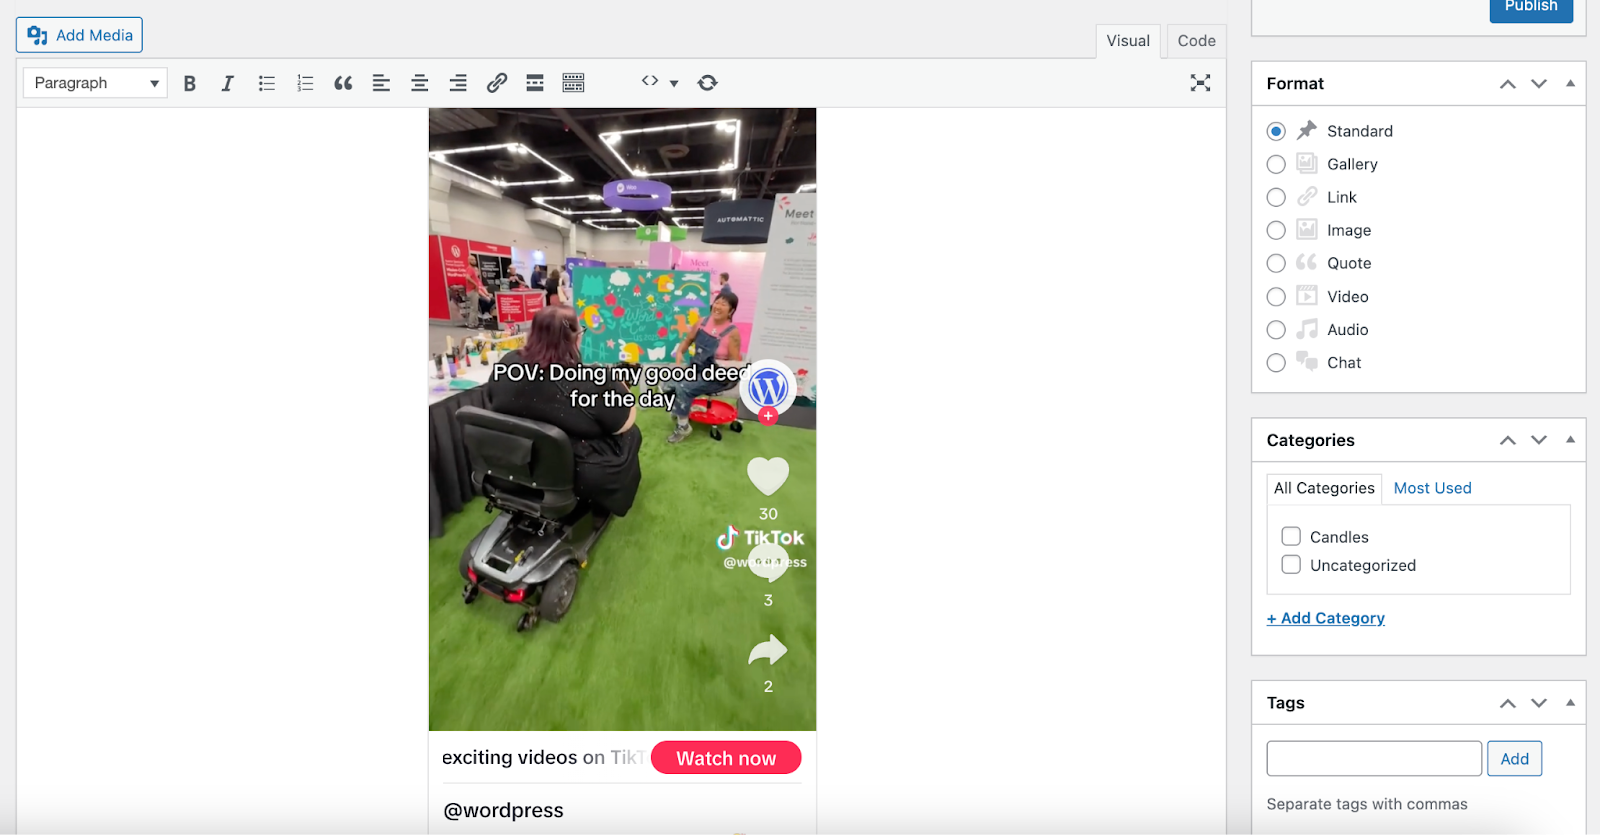This screenshot has height=835, width=1600.
Task: Move the Format panel down
Action: point(1539,84)
